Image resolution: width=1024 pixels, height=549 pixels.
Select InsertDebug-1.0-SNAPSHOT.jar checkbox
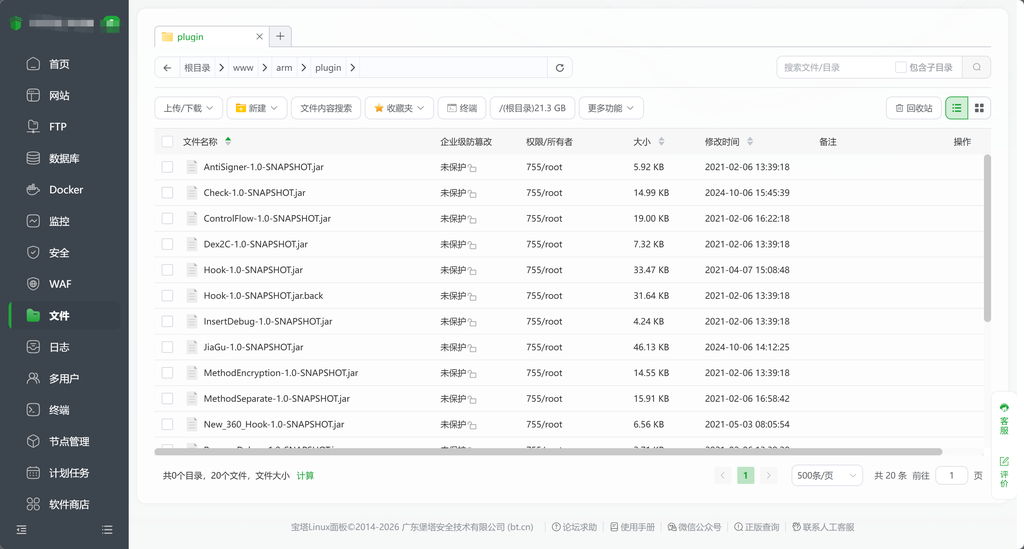167,321
